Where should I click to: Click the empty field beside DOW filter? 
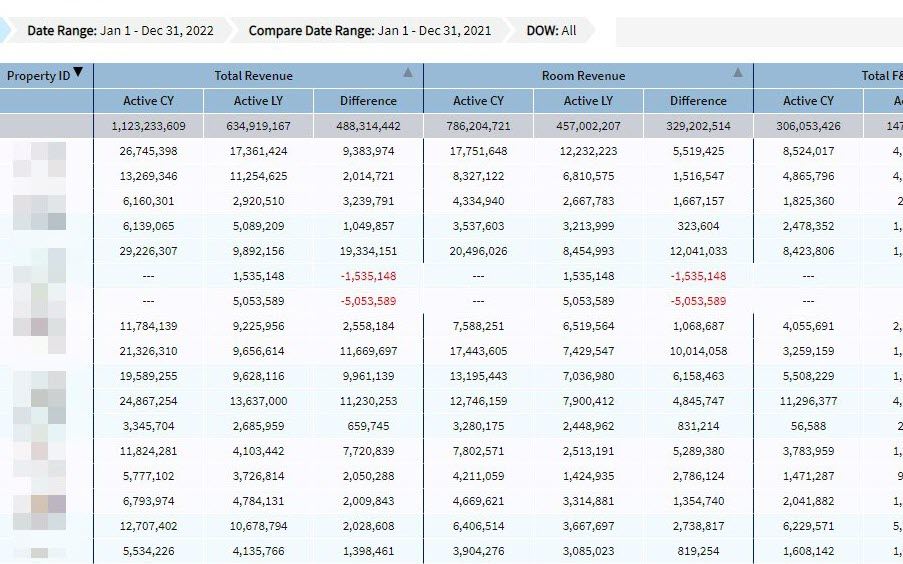(x=758, y=32)
